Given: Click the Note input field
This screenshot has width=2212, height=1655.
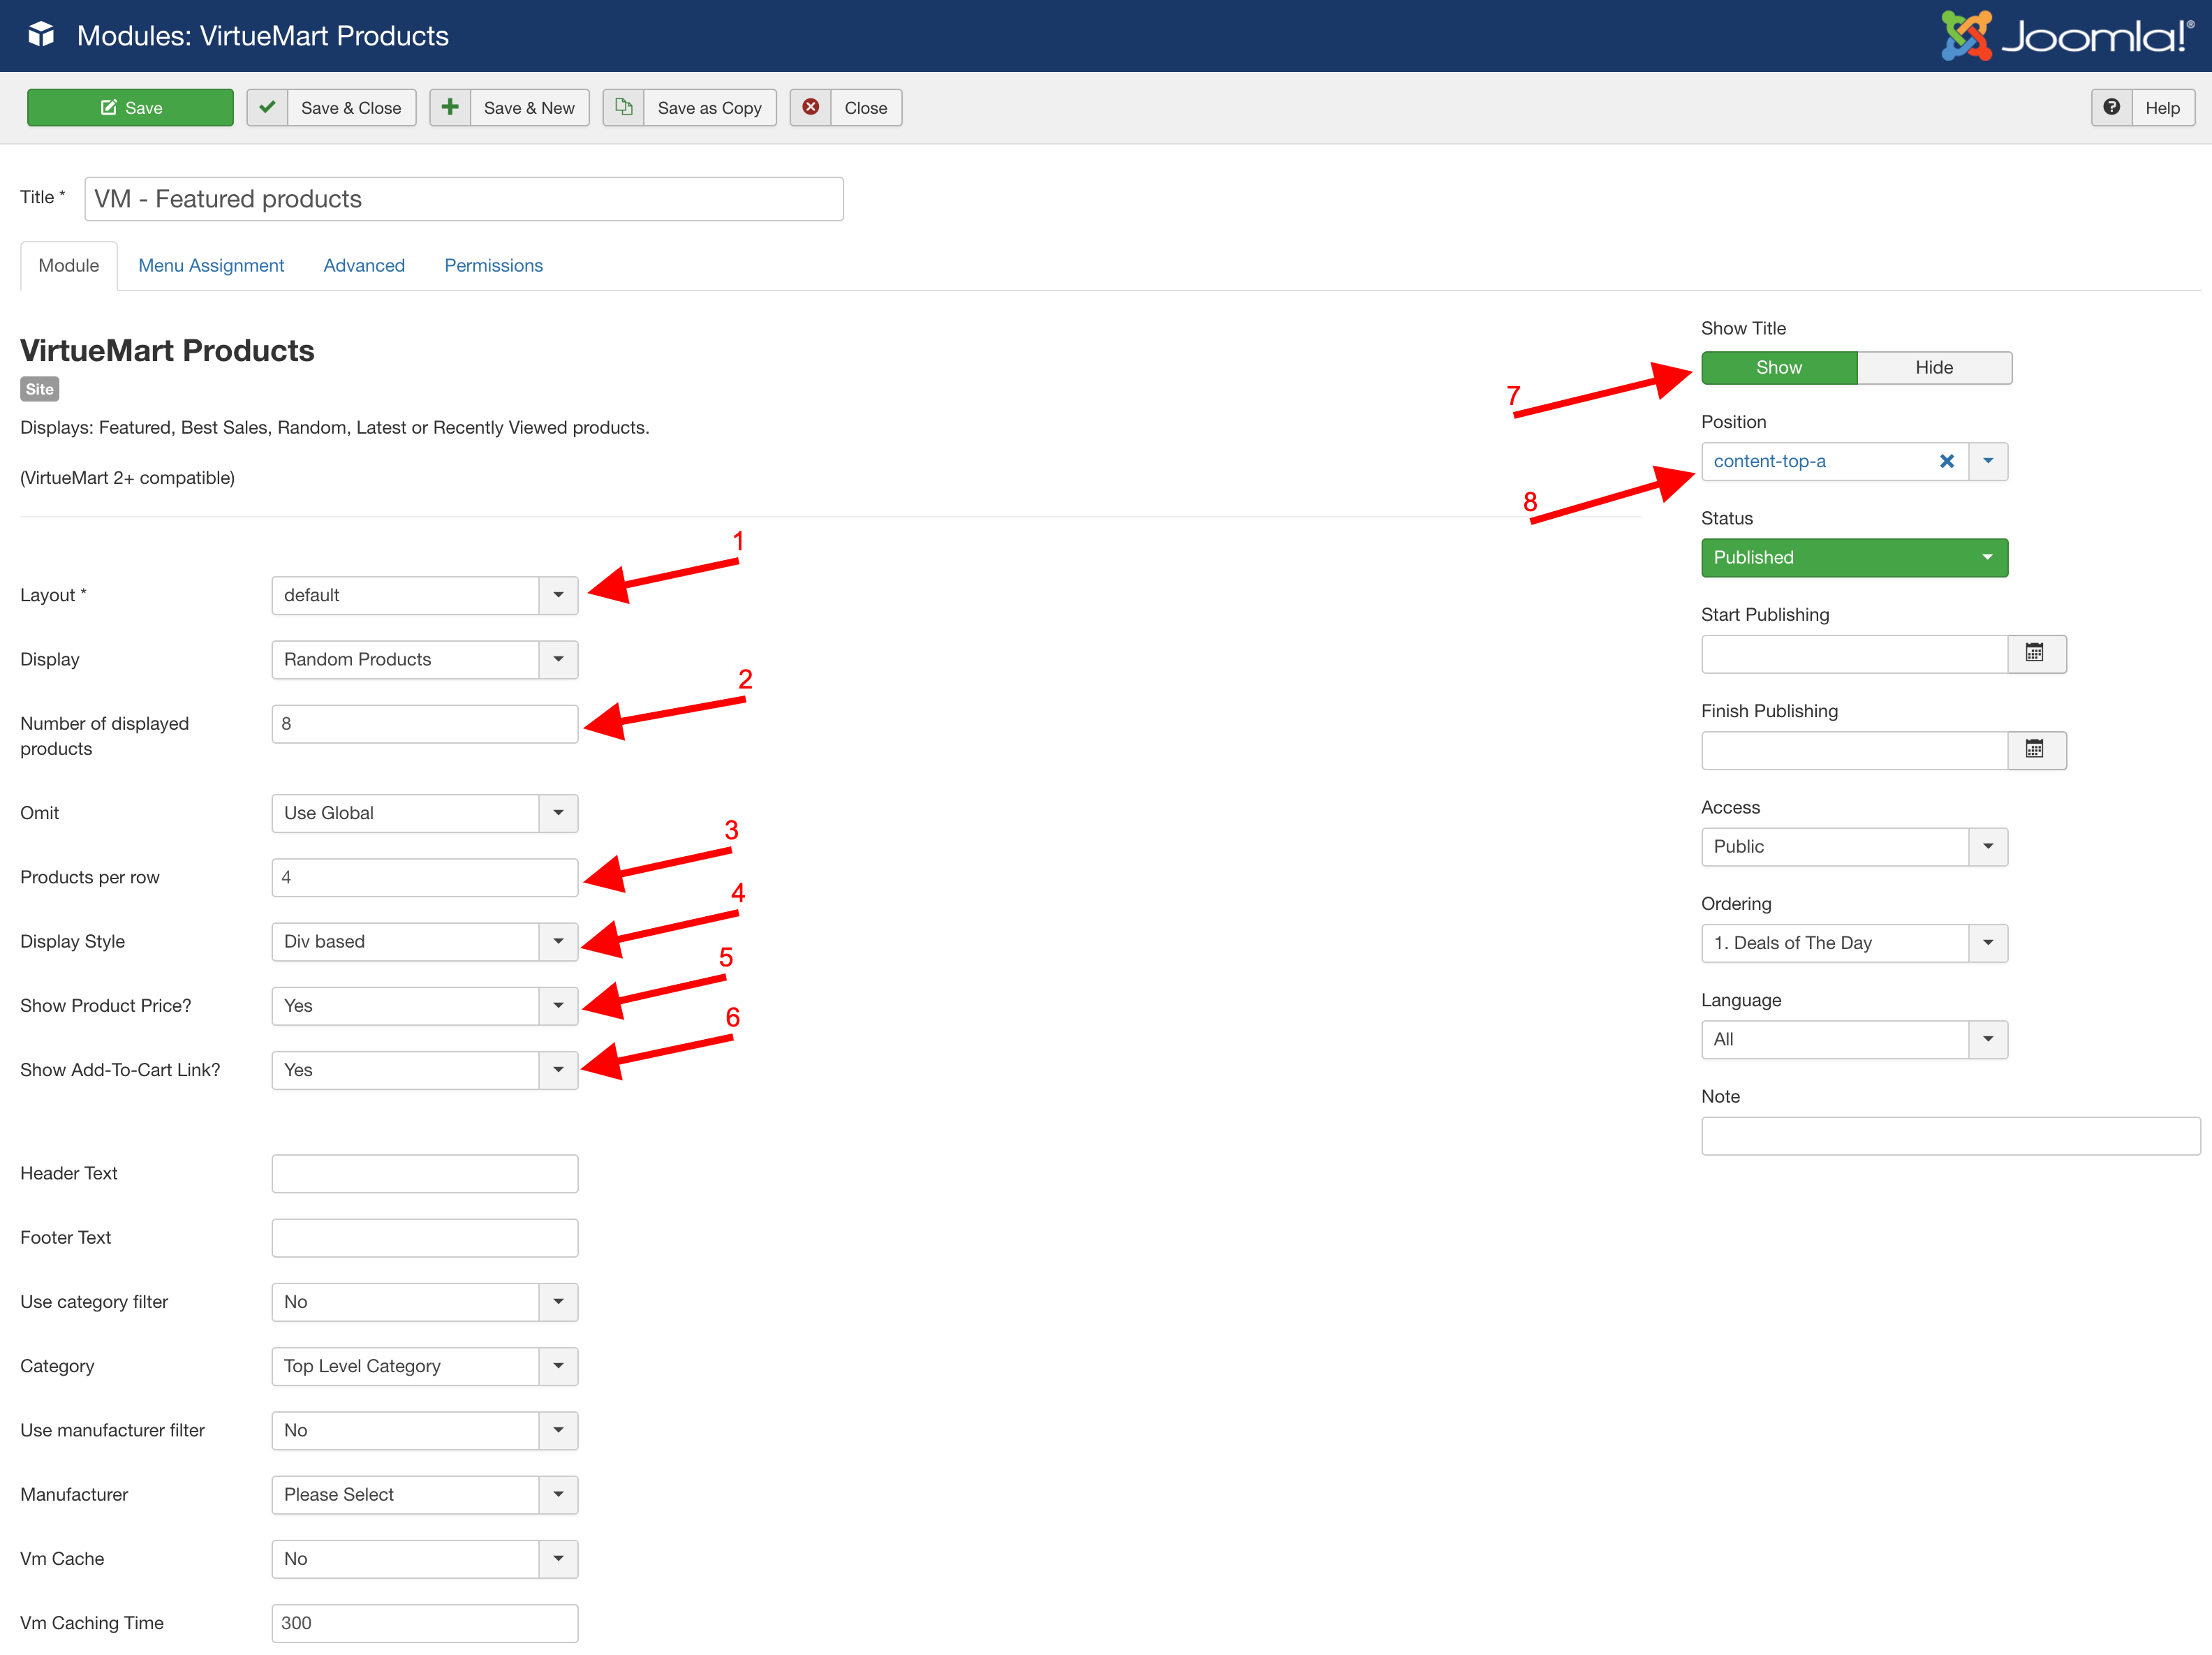Looking at the screenshot, I should pos(1950,1136).
